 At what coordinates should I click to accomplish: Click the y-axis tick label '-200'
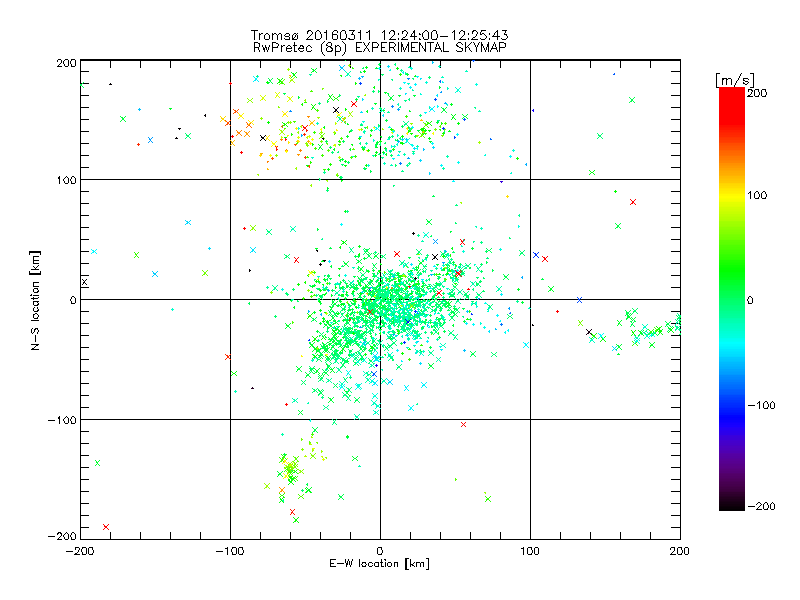(x=62, y=536)
